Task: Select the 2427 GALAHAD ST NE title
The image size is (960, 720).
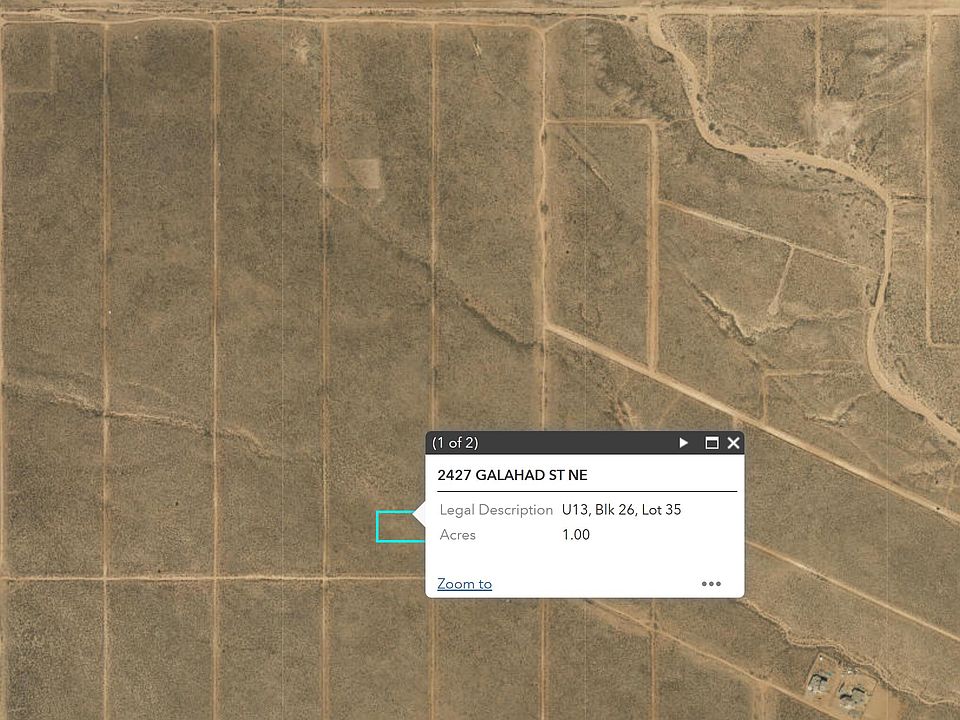Action: point(512,475)
